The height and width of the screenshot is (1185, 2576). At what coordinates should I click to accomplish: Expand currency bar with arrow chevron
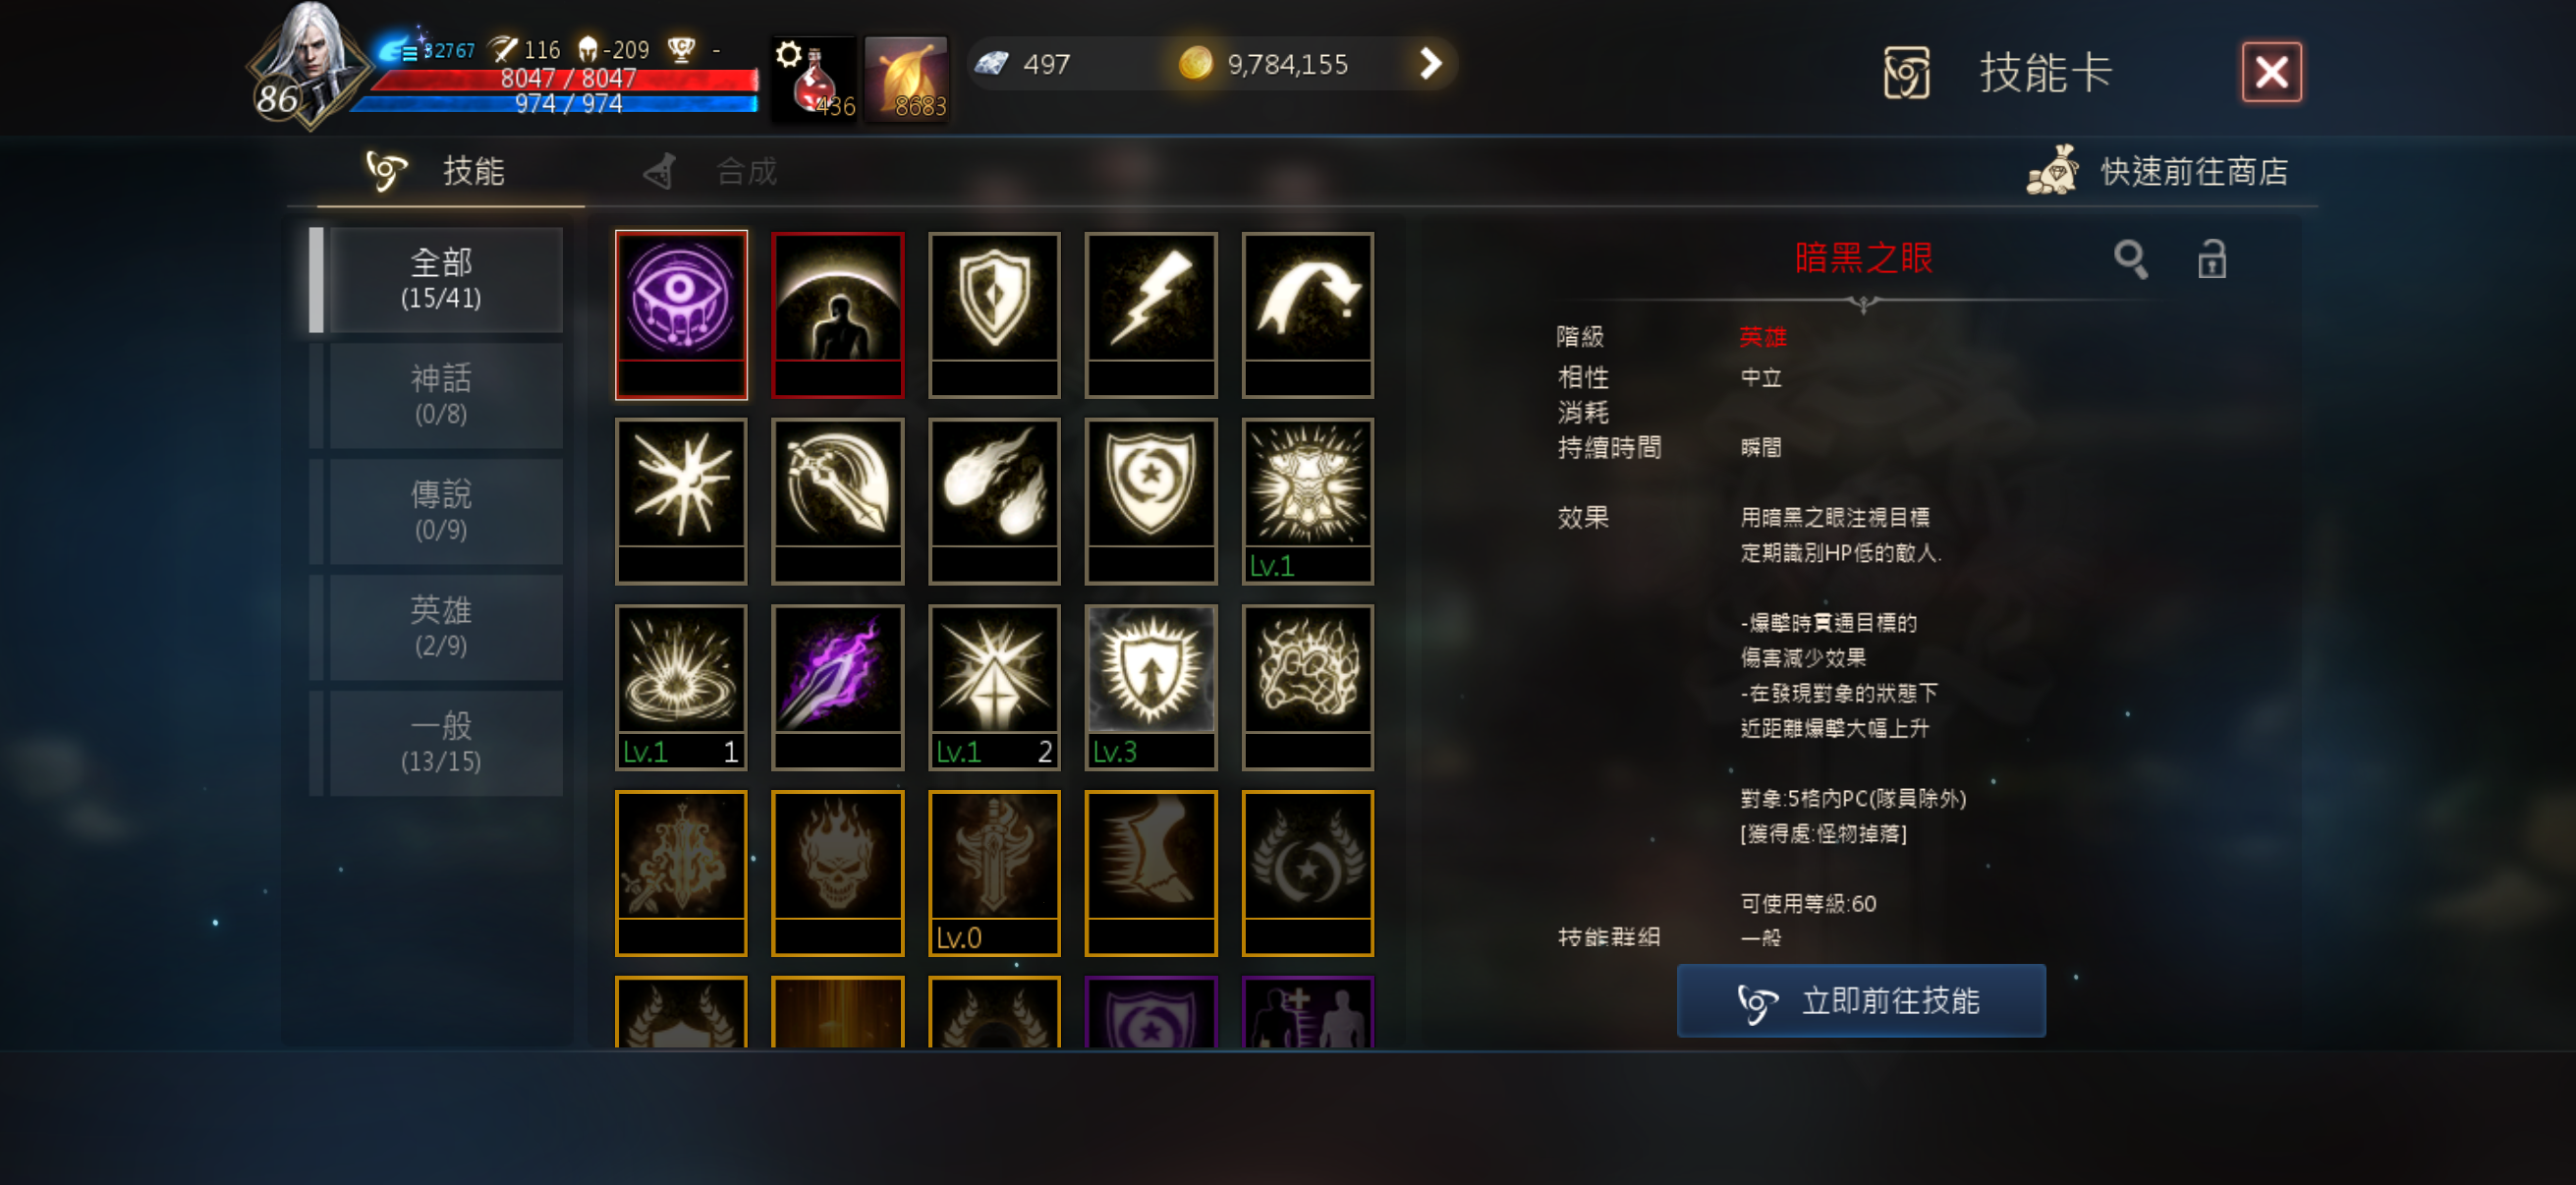(1430, 64)
